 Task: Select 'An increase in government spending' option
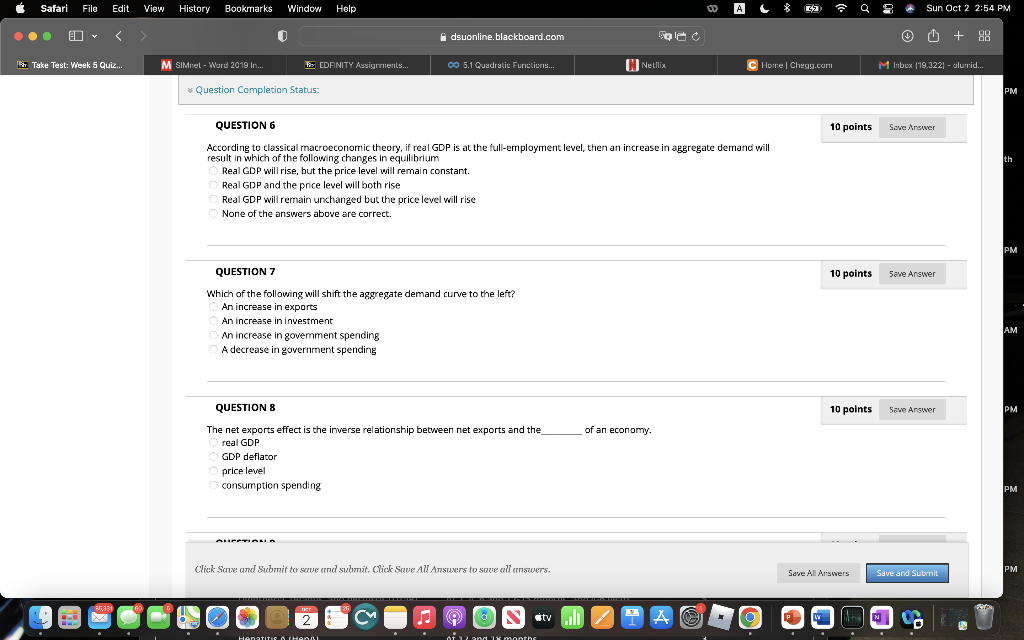click(213, 335)
